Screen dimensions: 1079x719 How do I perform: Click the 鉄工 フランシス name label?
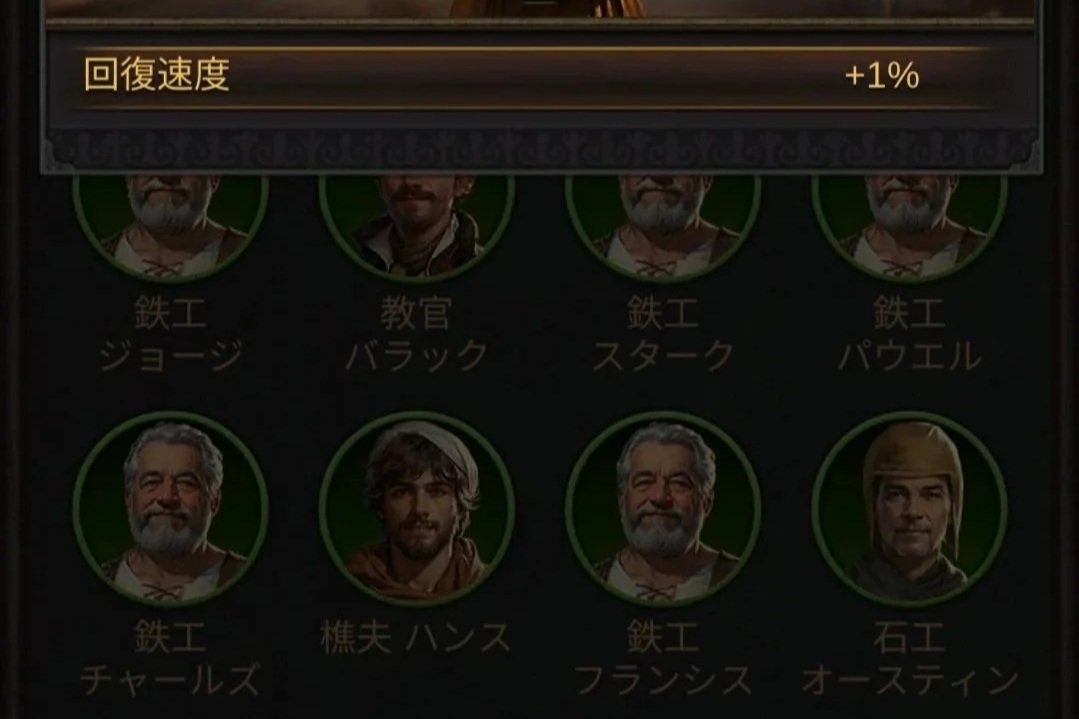[663, 658]
